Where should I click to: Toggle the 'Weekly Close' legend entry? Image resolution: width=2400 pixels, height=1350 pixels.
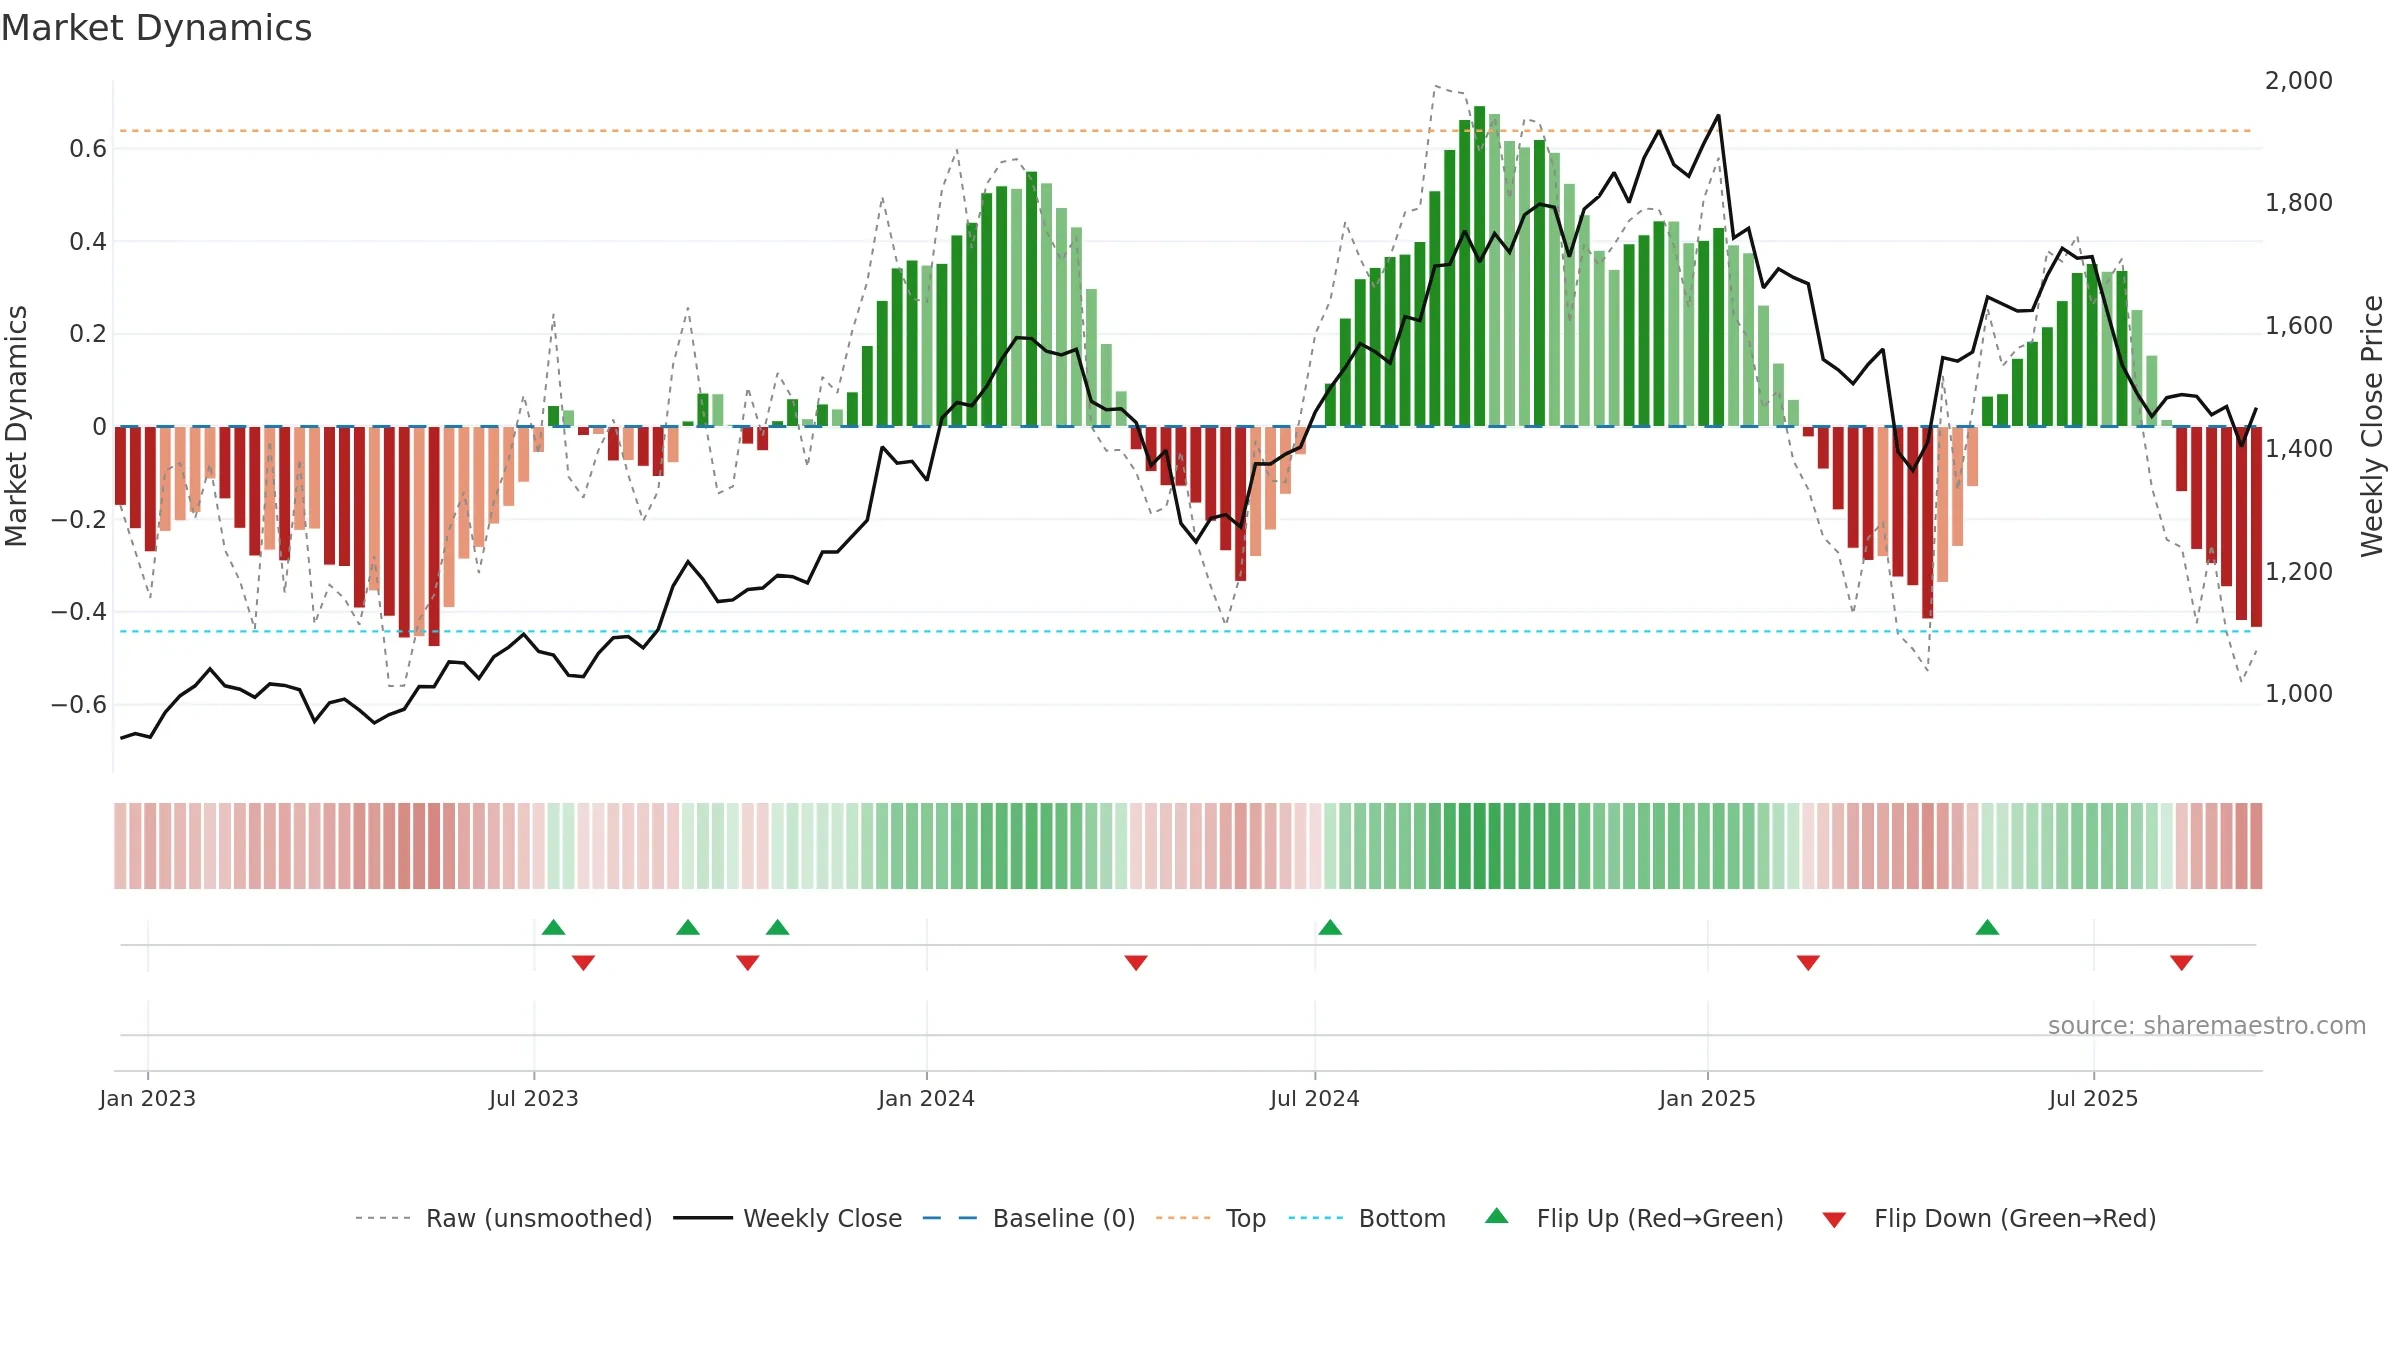pos(788,1218)
